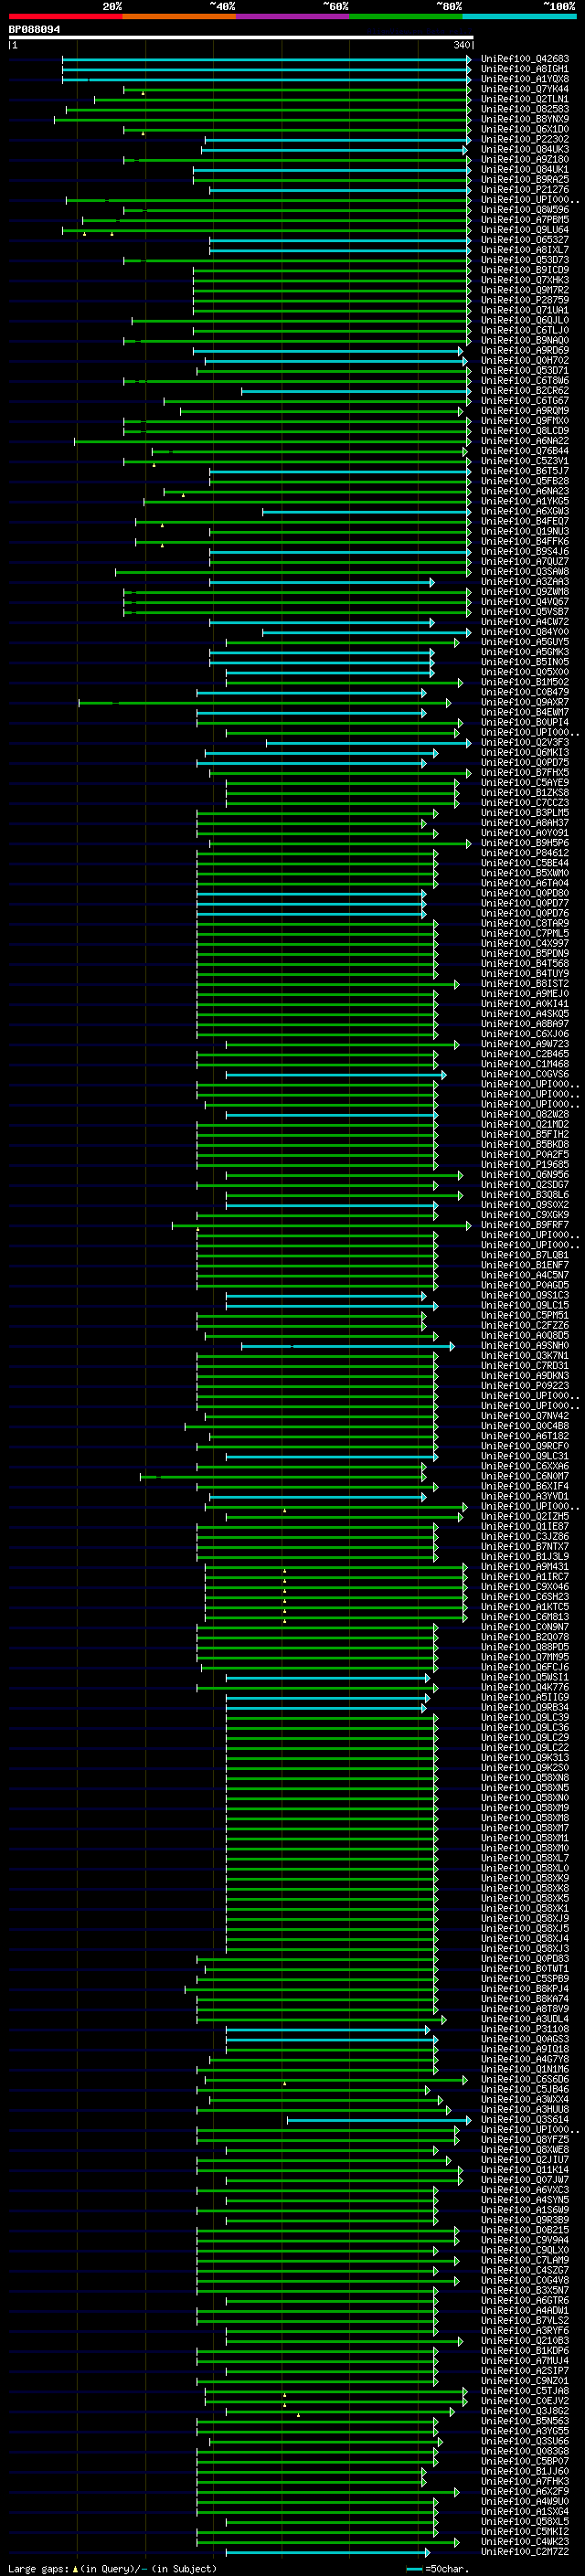
Task: Select the UniRef100_B1M502 label
Action: [524, 682]
